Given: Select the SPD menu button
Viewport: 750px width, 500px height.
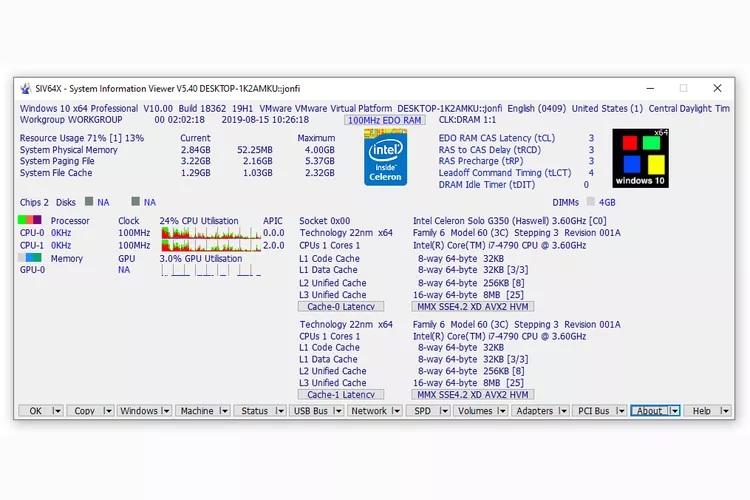Looking at the screenshot, I should point(423,411).
